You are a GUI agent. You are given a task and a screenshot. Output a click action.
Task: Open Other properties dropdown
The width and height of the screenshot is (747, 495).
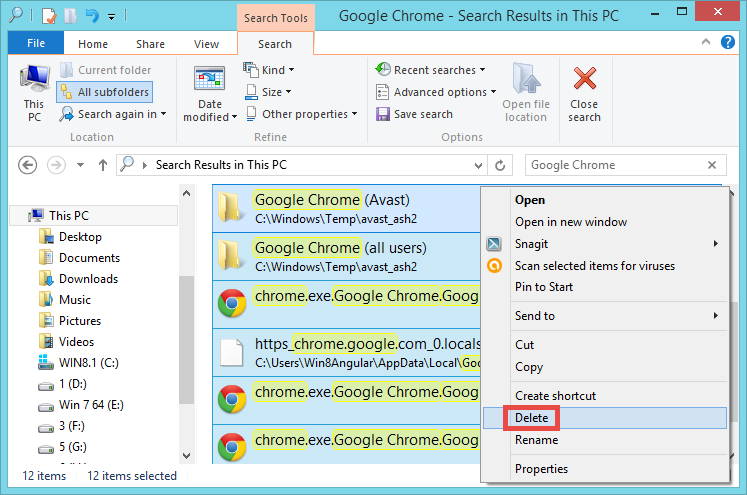pos(302,114)
